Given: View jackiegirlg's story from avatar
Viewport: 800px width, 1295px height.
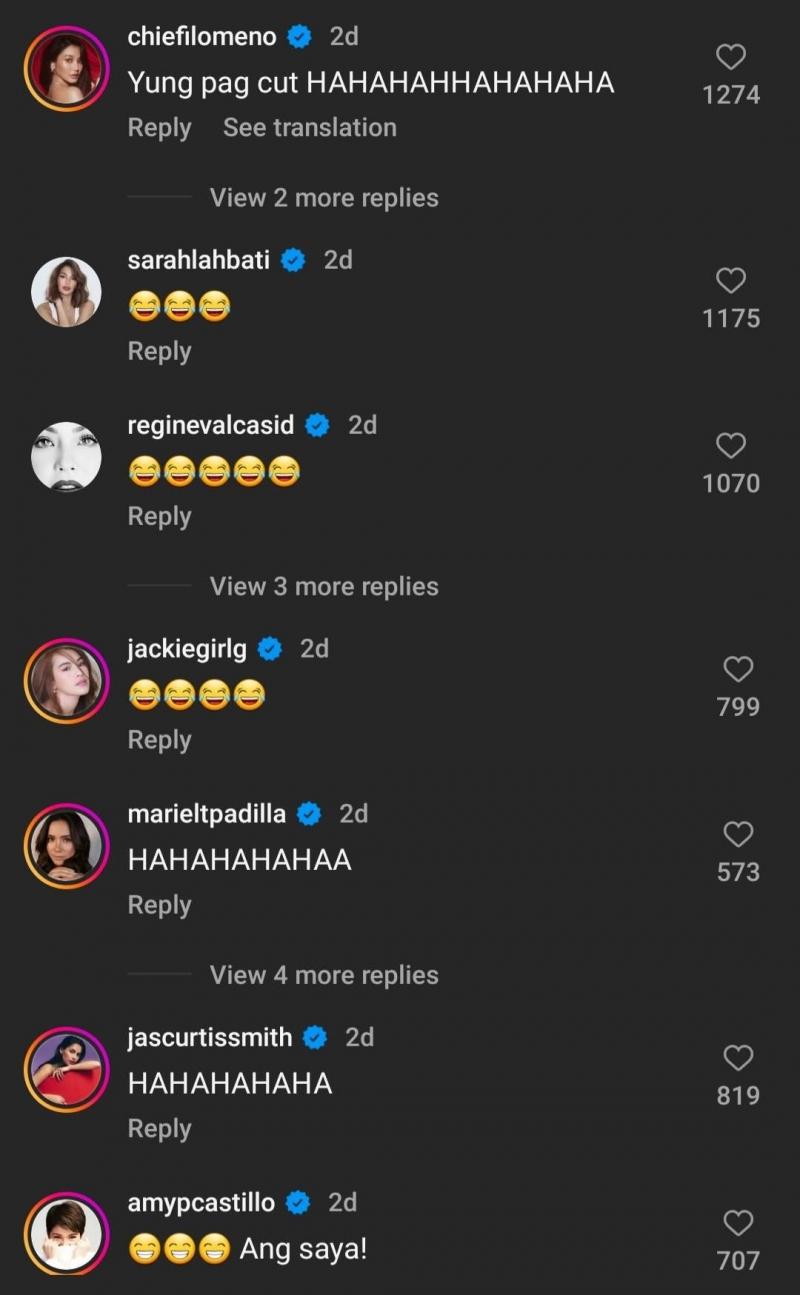Looking at the screenshot, I should (x=66, y=681).
